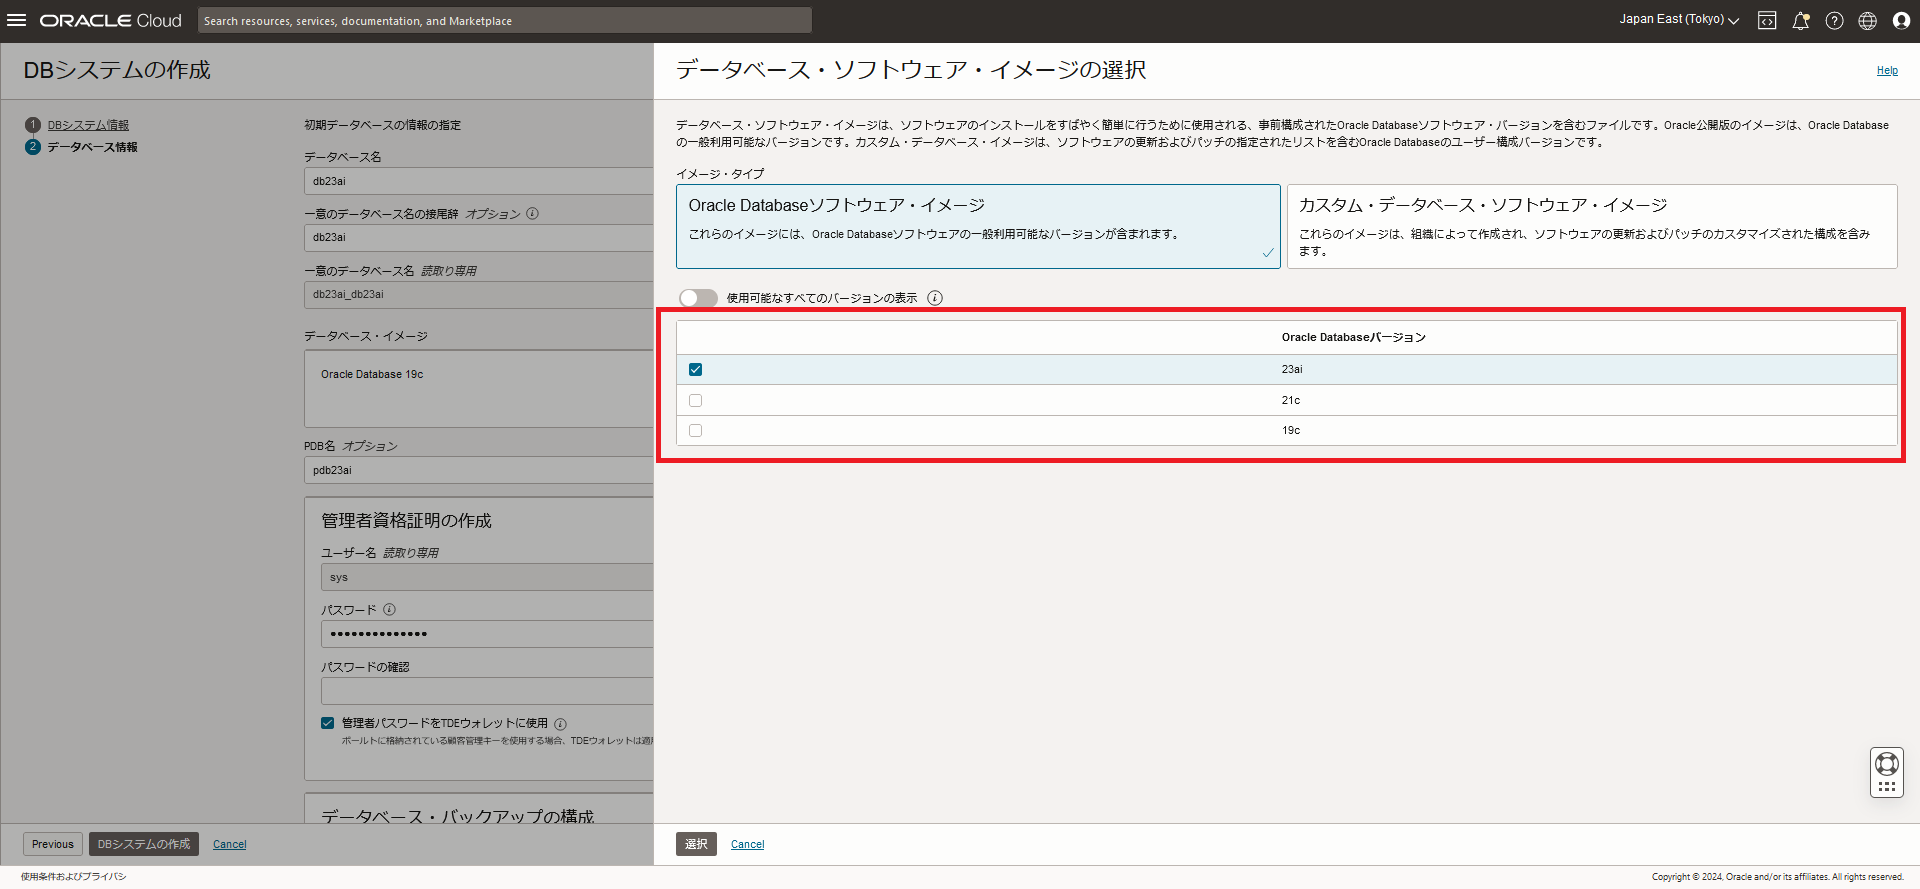Toggle 管理者パスワードをTDEウォレットに使用 checkbox
The width and height of the screenshot is (1920, 889).
point(327,723)
